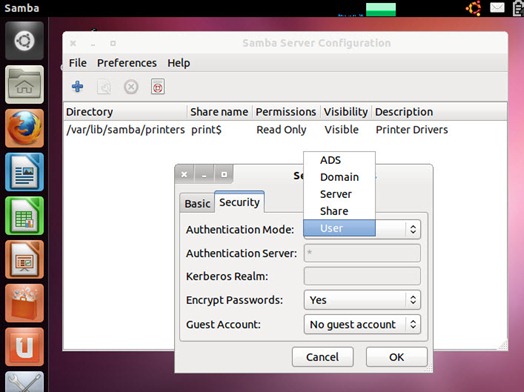Choose Server authentication mode

(339, 194)
